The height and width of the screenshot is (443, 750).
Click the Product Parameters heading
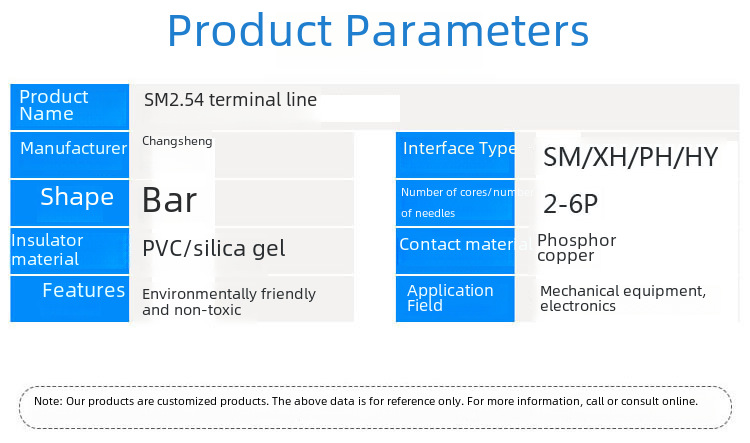coord(378,31)
